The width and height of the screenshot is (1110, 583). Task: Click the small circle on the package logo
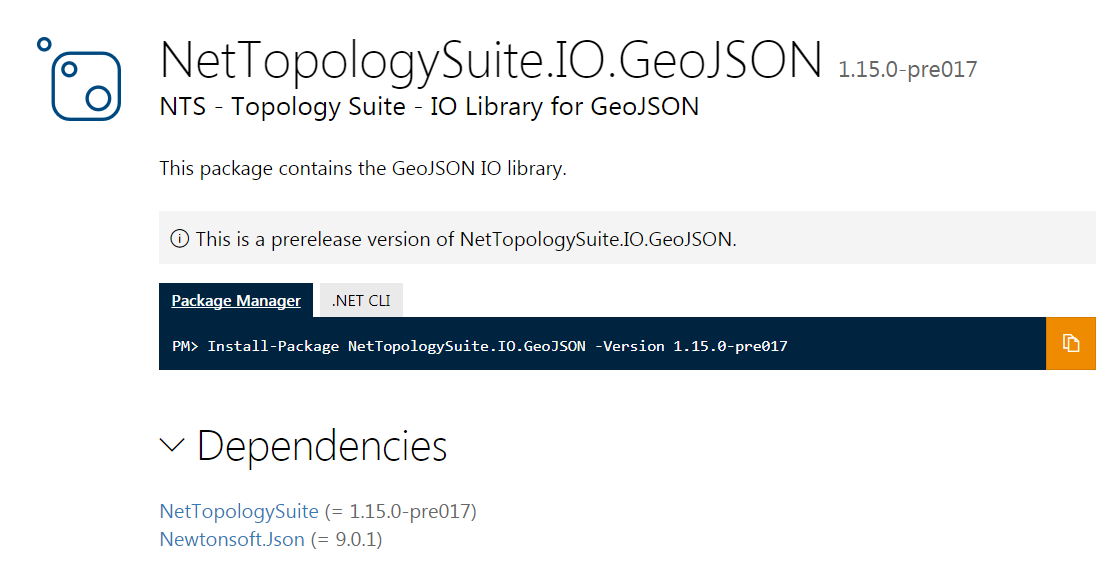click(x=43, y=42)
